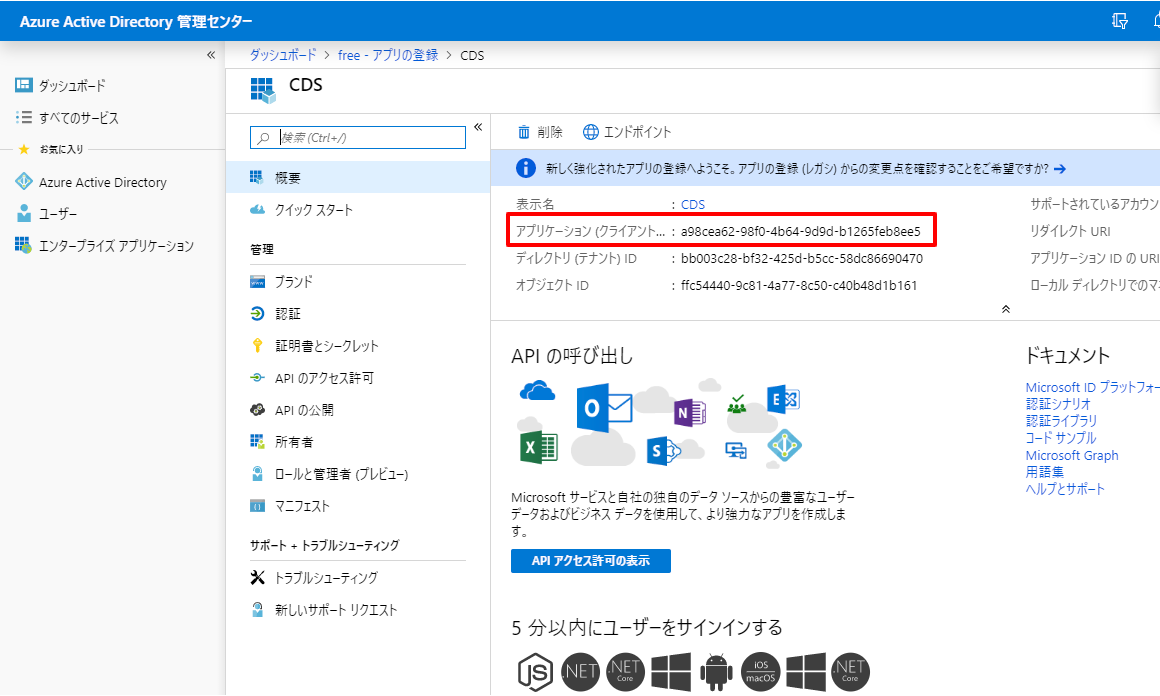1160x696 pixels.
Task: Click the ダッシュボード breadcrumb link
Action: pyautogui.click(x=283, y=55)
